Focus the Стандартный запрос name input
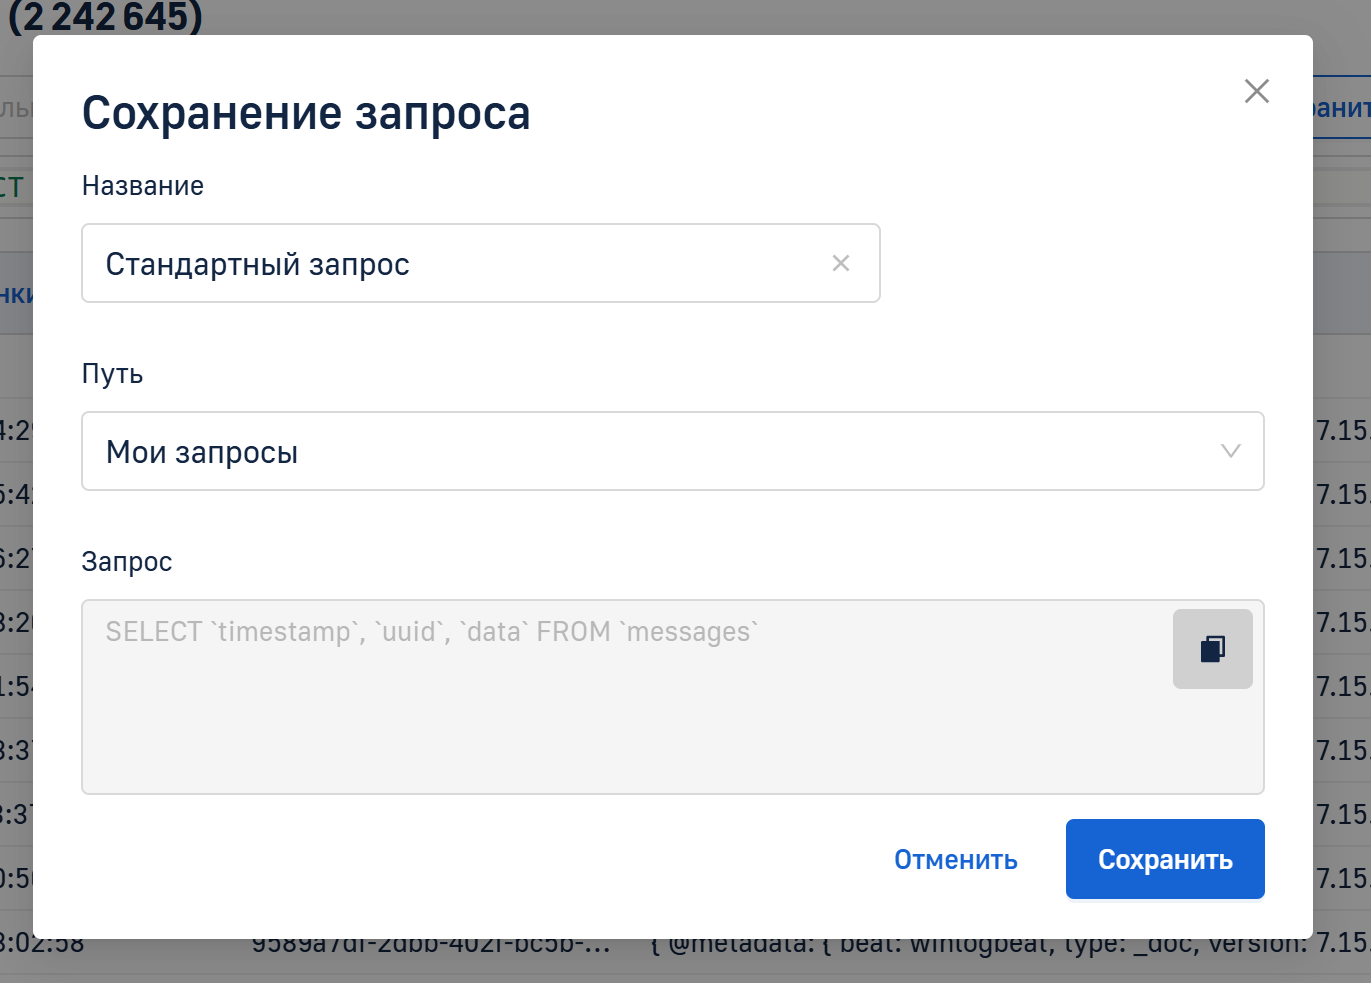This screenshot has width=1371, height=983. click(450, 264)
